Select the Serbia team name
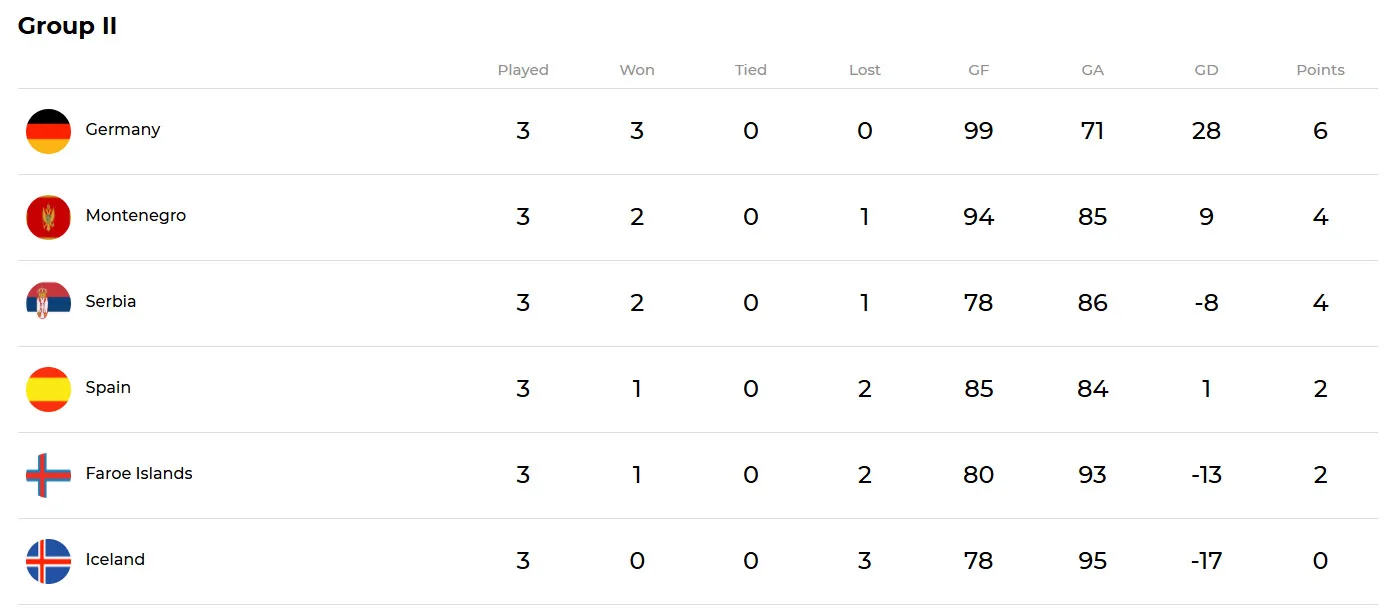The width and height of the screenshot is (1399, 613). coord(111,302)
